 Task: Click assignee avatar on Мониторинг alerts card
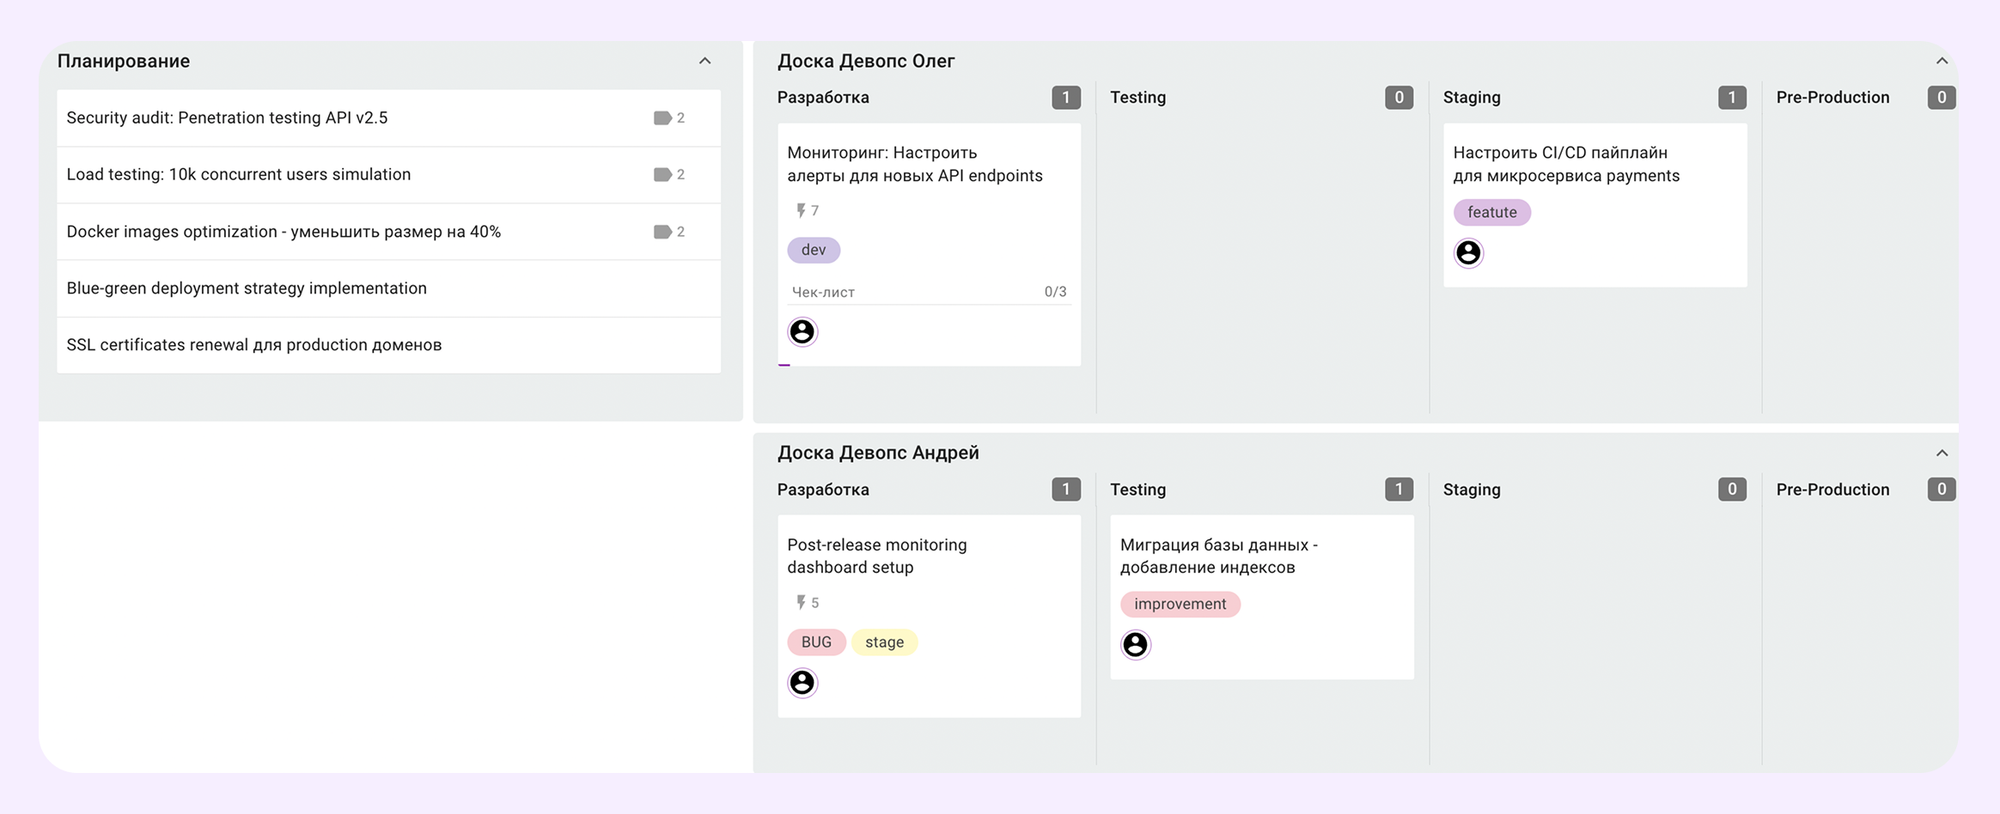(802, 332)
